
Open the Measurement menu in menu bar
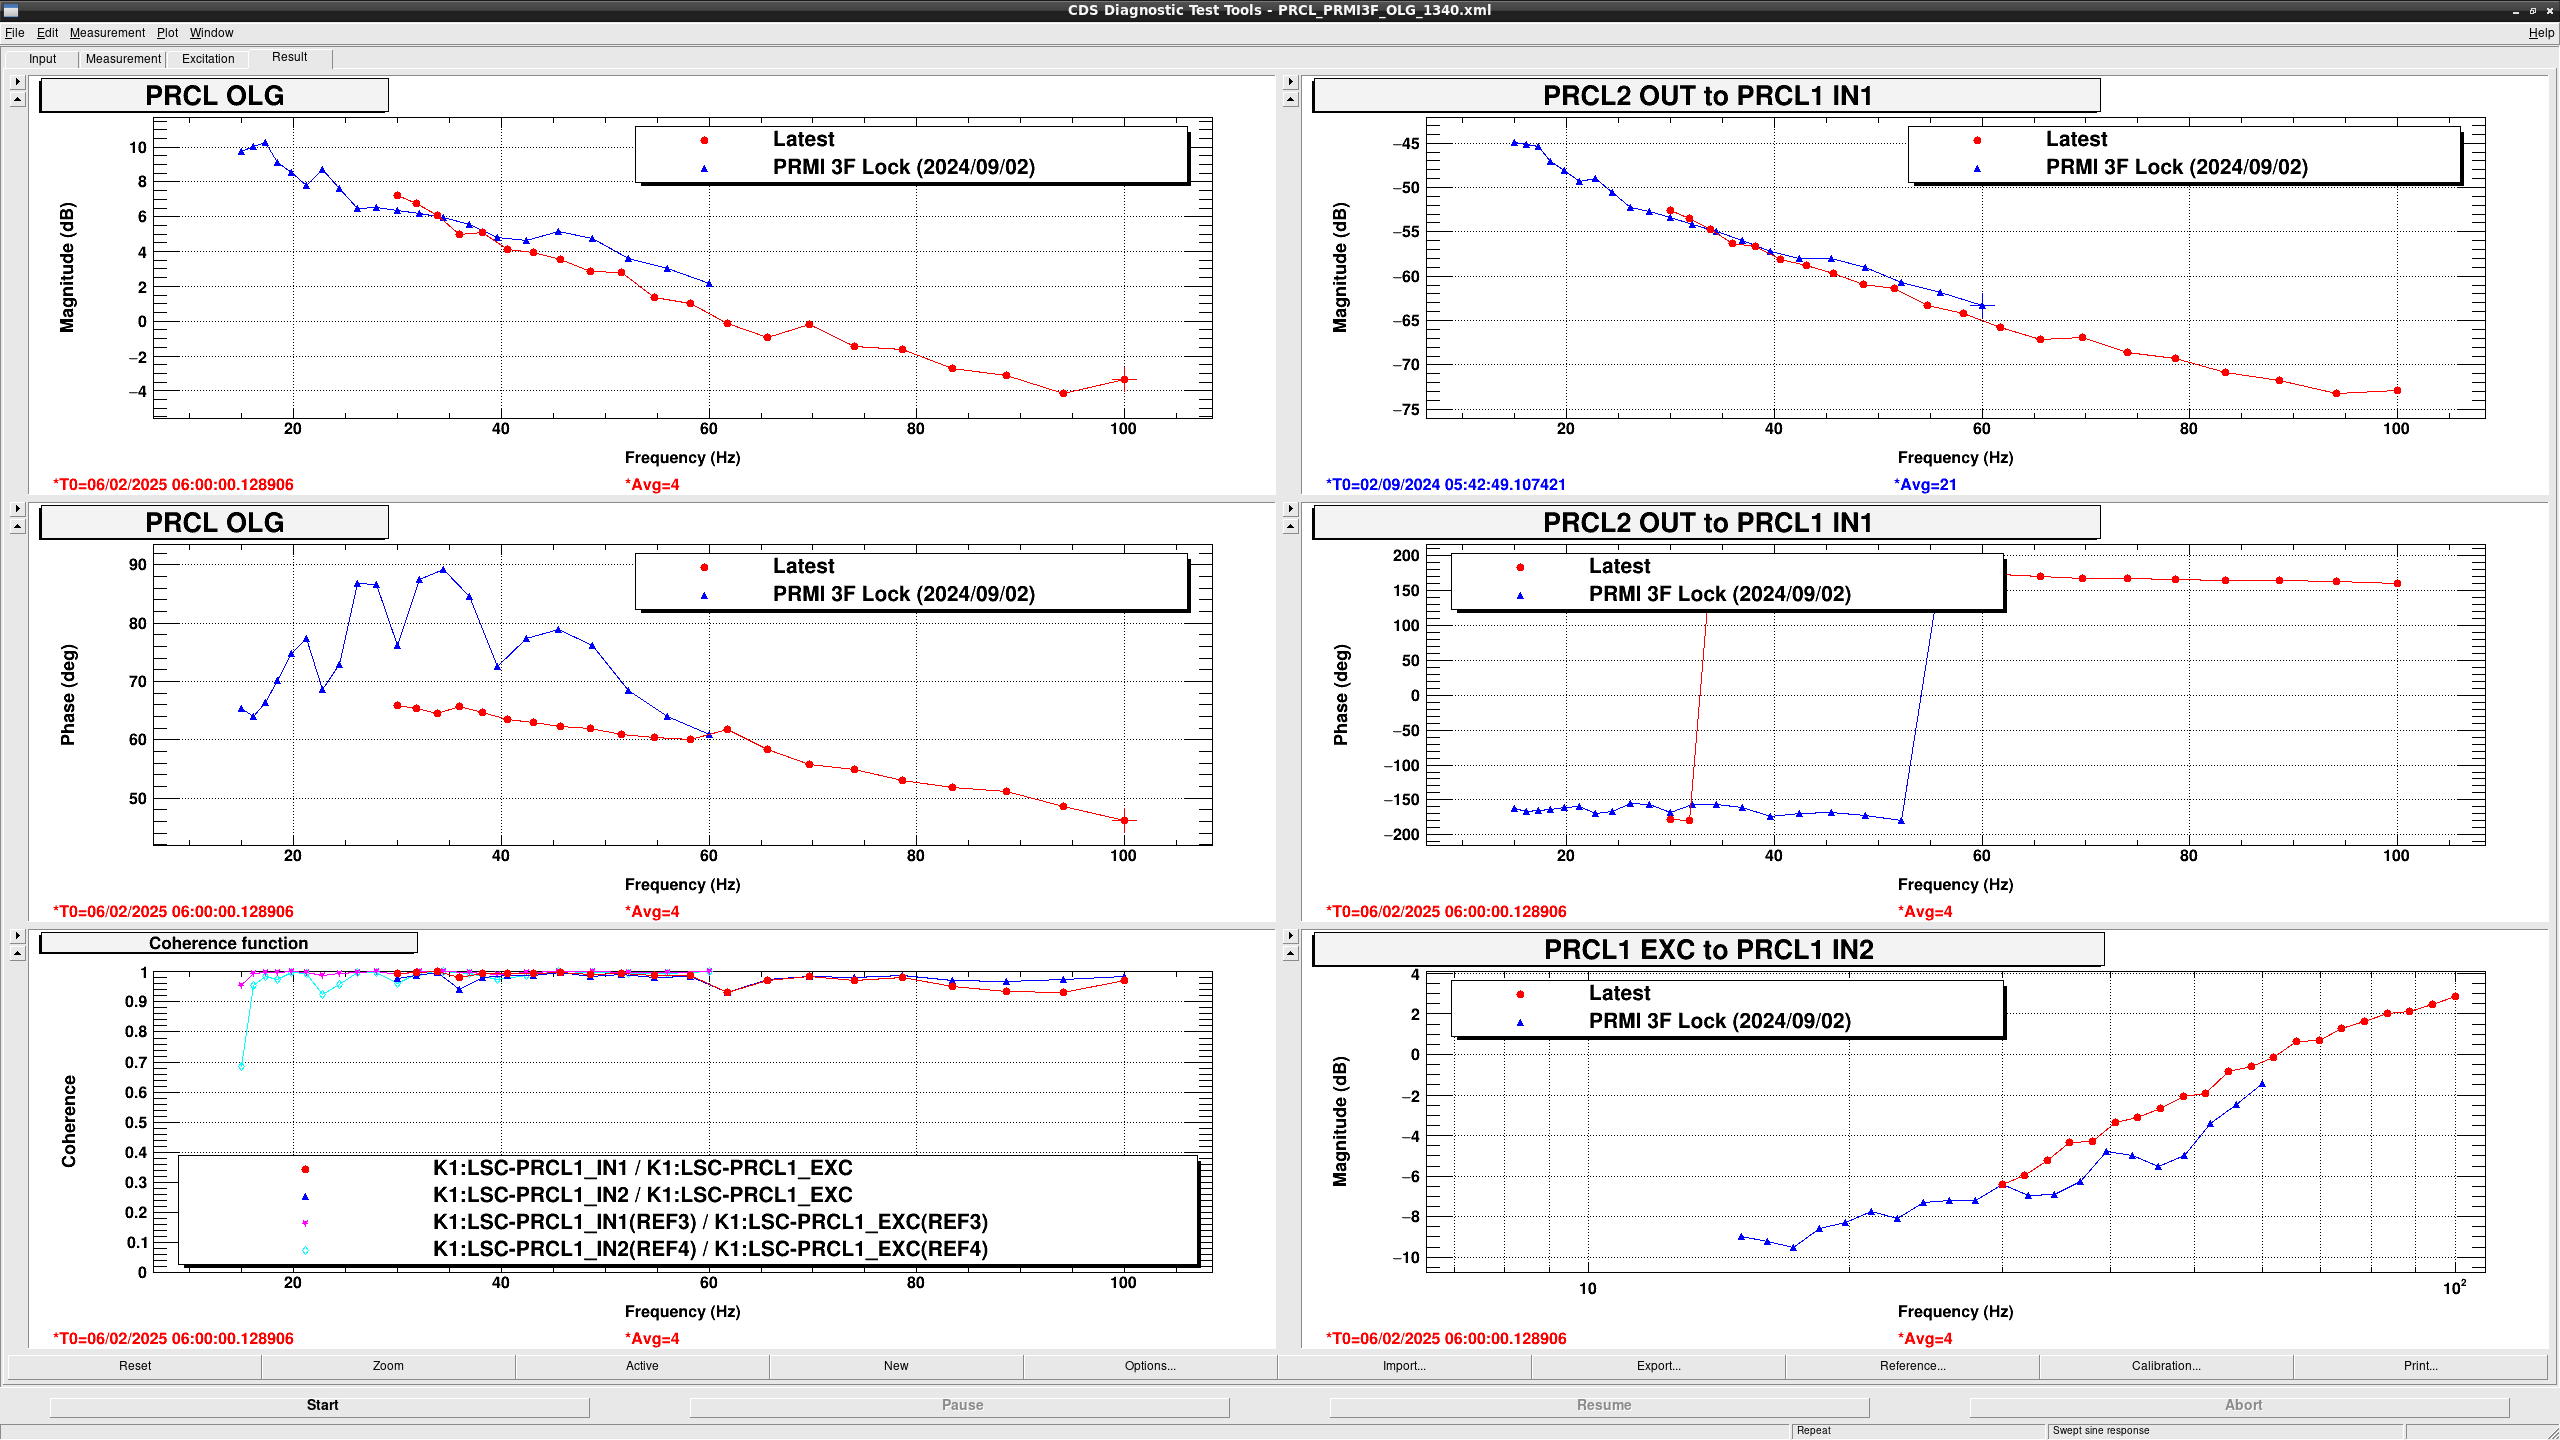coord(107,33)
